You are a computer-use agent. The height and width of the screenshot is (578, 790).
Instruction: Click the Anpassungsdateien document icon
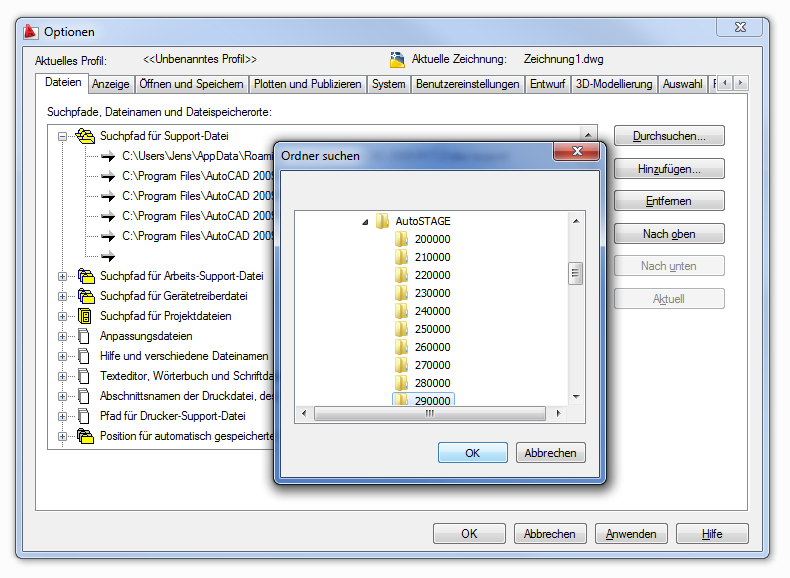[x=85, y=336]
